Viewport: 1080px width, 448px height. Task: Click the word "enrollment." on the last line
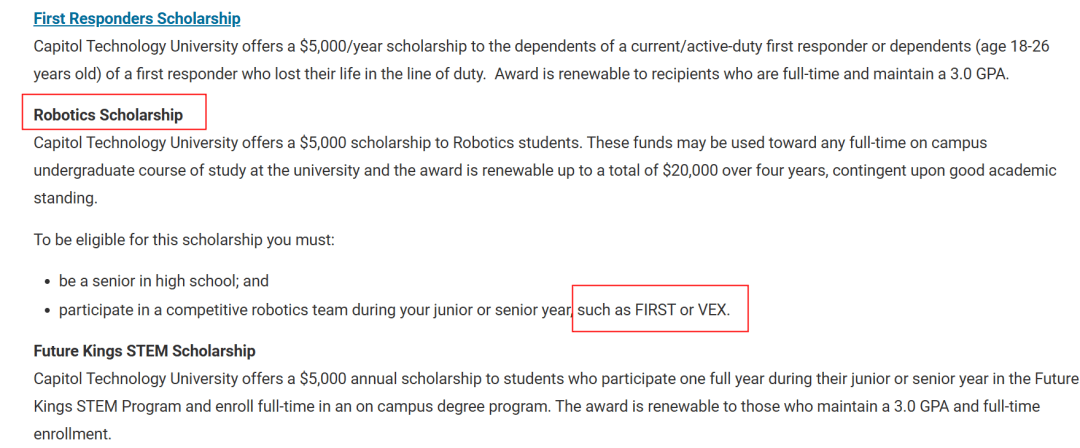click(x=72, y=435)
